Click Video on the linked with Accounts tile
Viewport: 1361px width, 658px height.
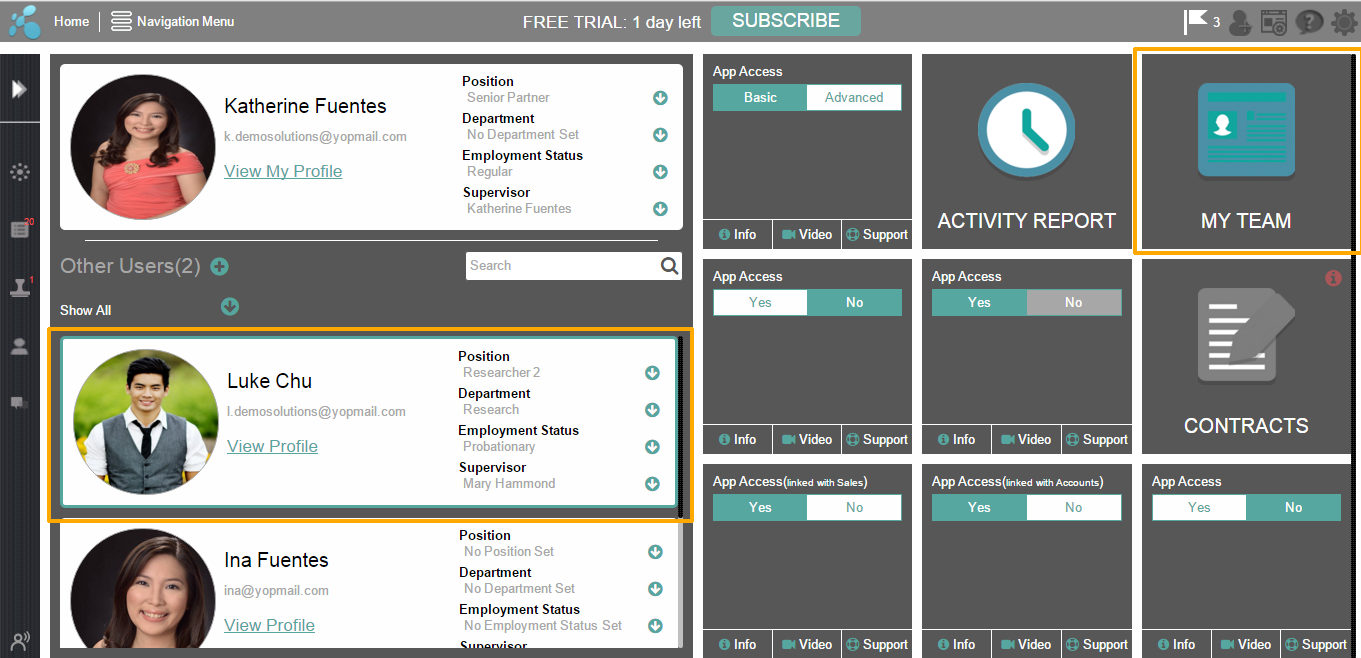click(x=1026, y=644)
